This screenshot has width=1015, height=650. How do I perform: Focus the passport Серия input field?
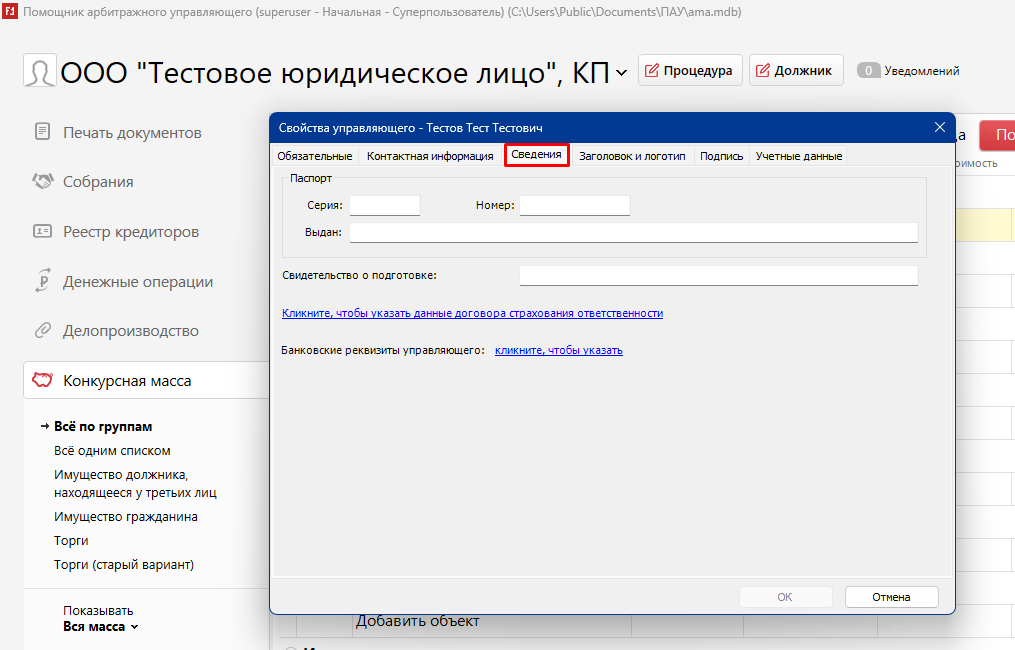384,205
